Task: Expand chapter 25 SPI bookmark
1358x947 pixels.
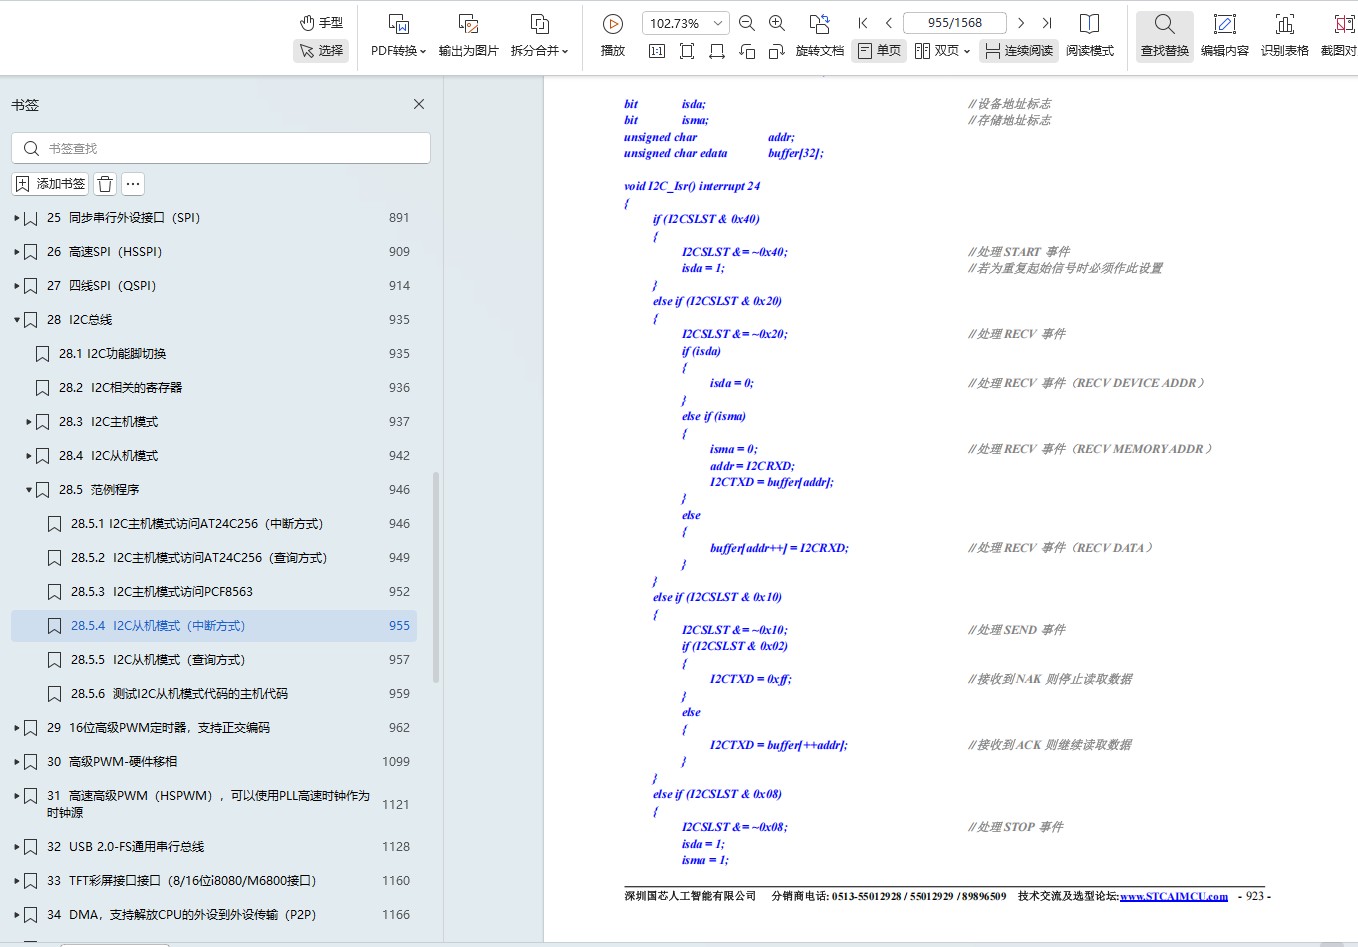Action: click(16, 218)
